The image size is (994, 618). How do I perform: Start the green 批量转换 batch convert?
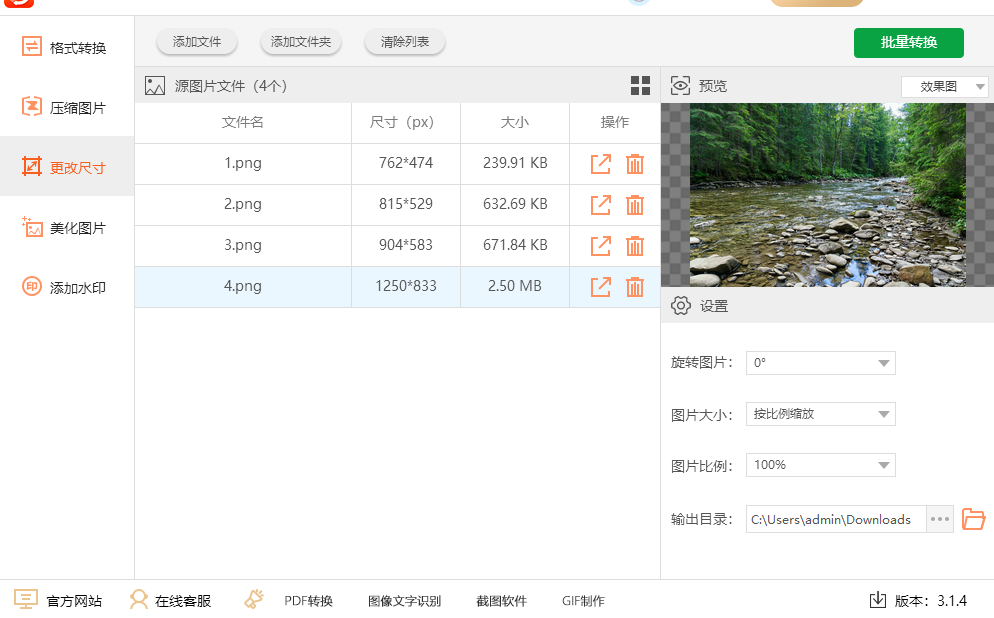(908, 42)
